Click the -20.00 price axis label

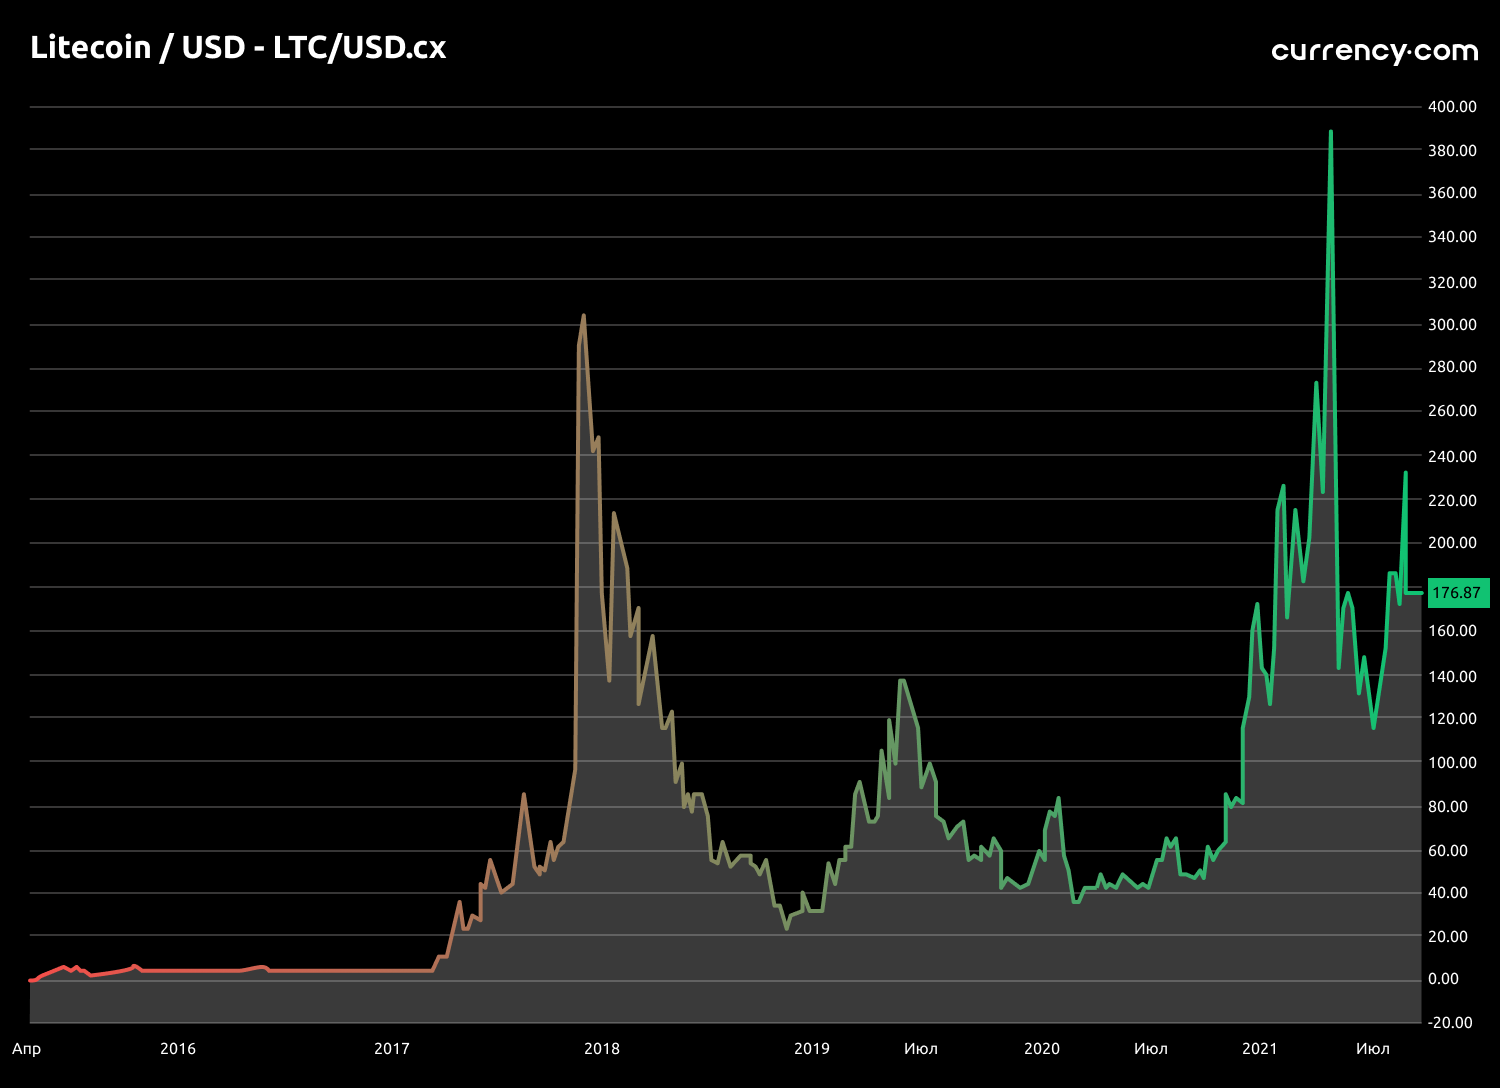[x=1450, y=1022]
